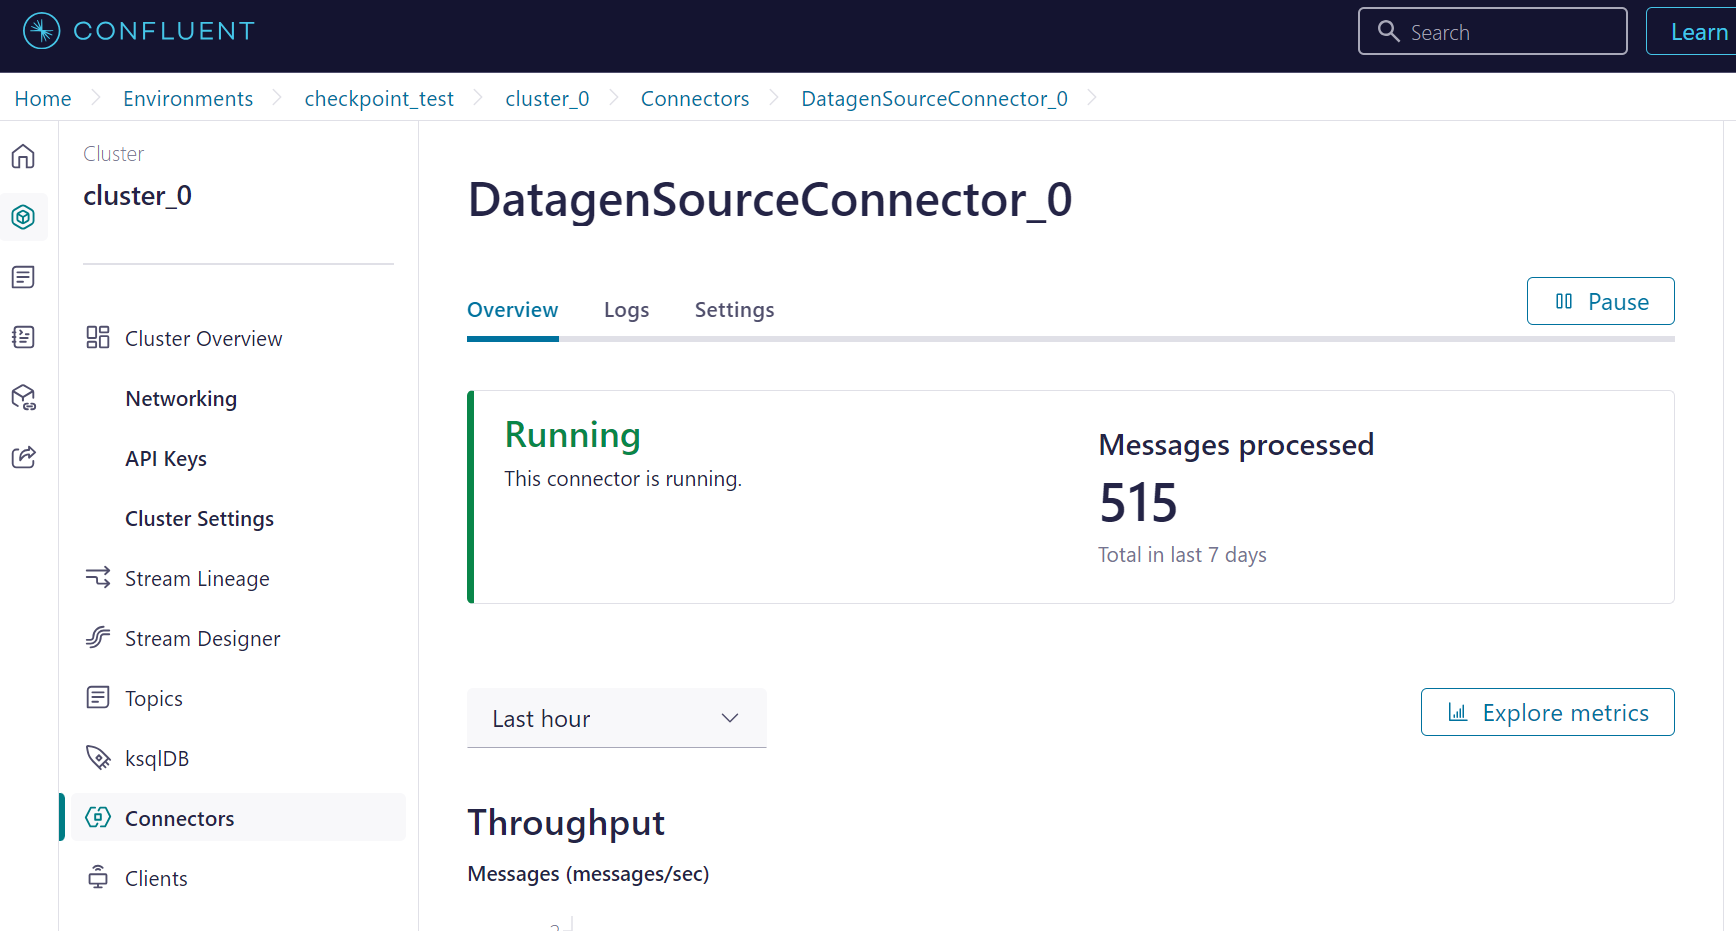Click the Stream Lineage arrows icon
Screen dimensions: 1736x931
(x=98, y=578)
